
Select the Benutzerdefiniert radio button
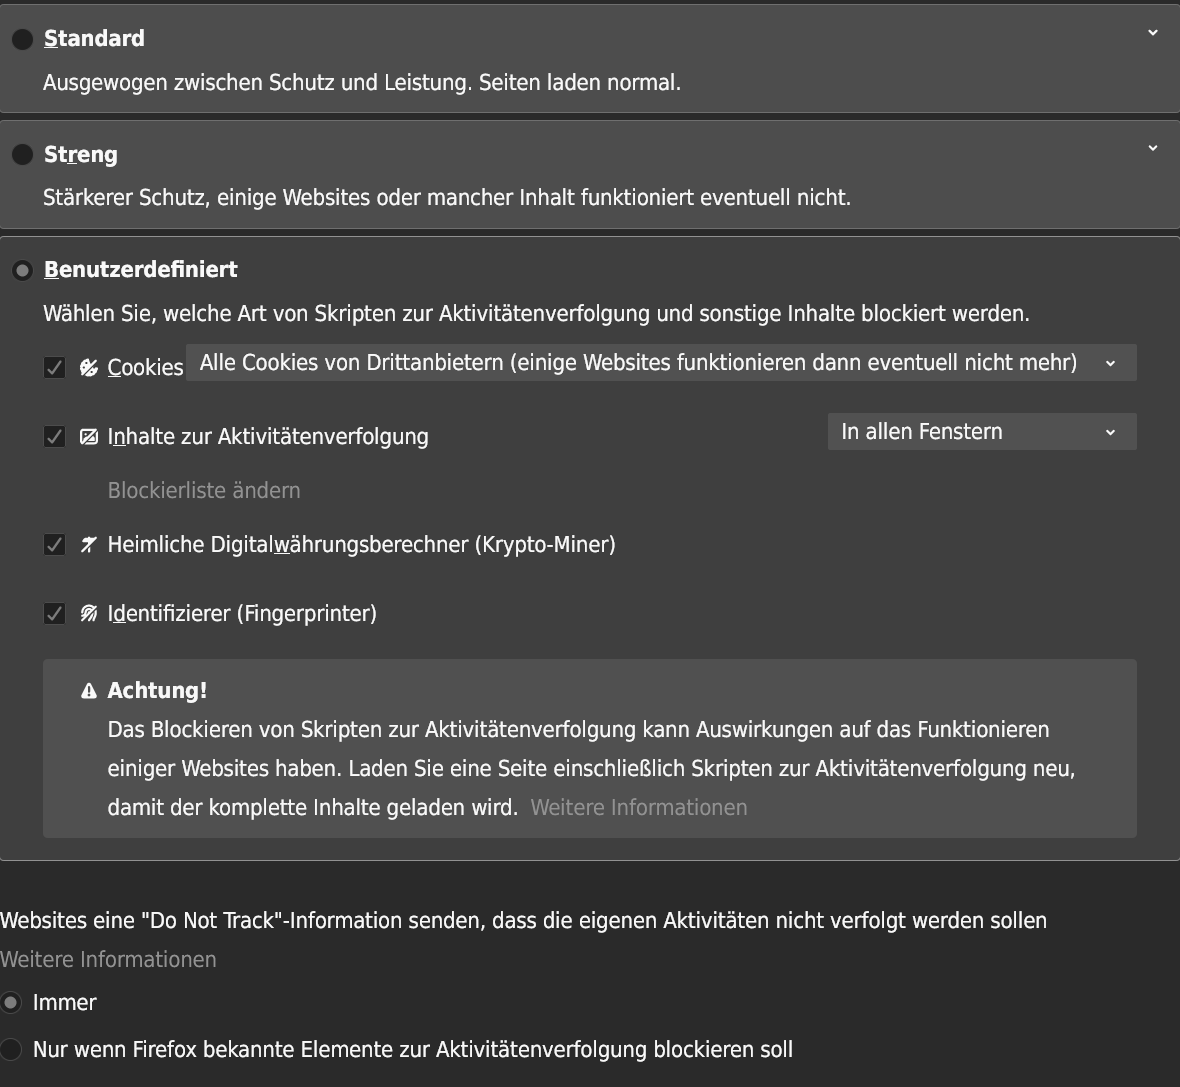click(22, 270)
